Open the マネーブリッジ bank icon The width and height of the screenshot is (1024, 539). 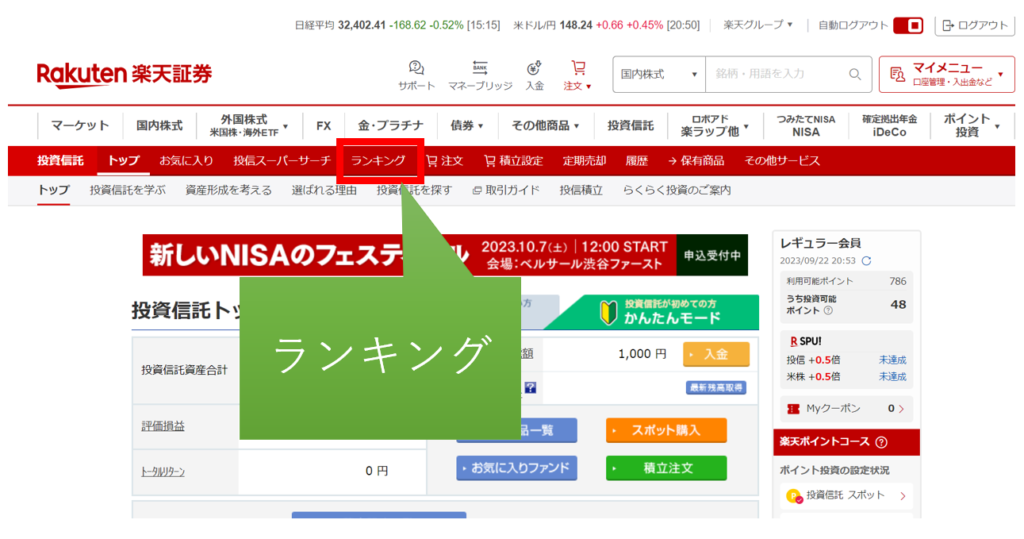[x=480, y=75]
